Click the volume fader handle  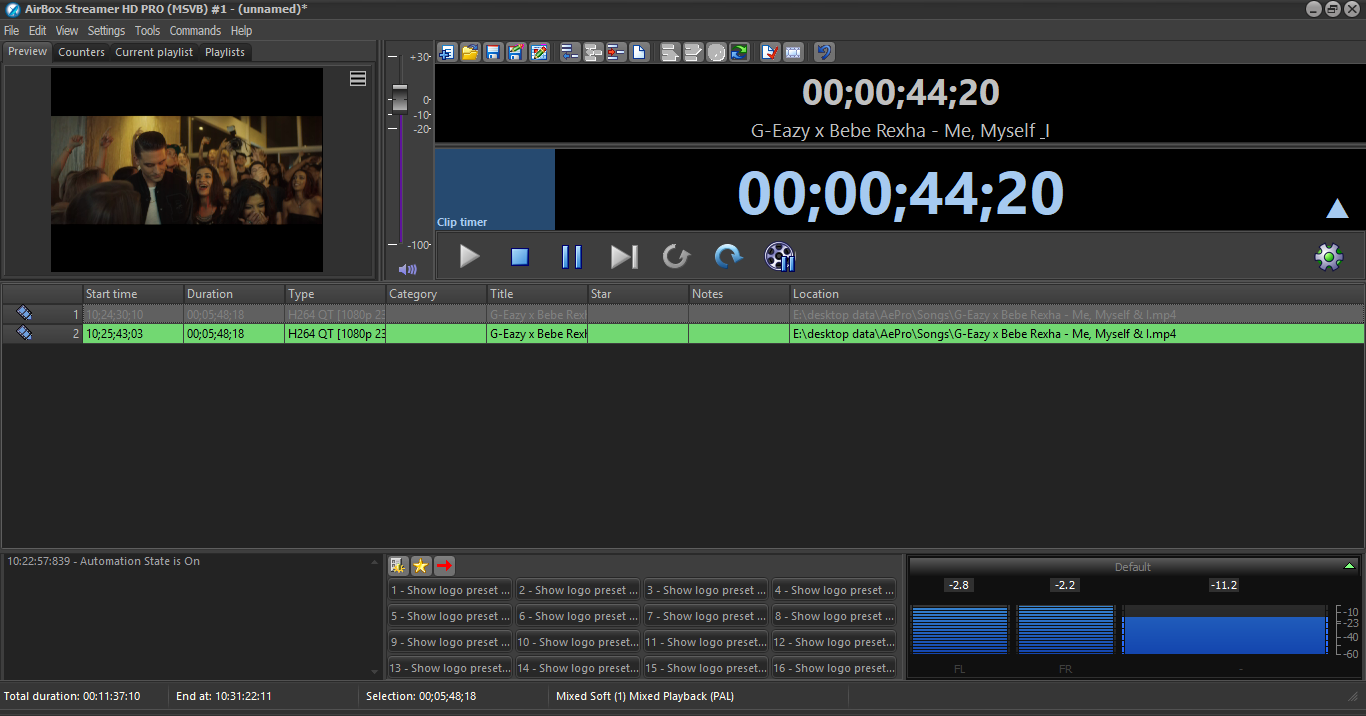click(x=400, y=99)
